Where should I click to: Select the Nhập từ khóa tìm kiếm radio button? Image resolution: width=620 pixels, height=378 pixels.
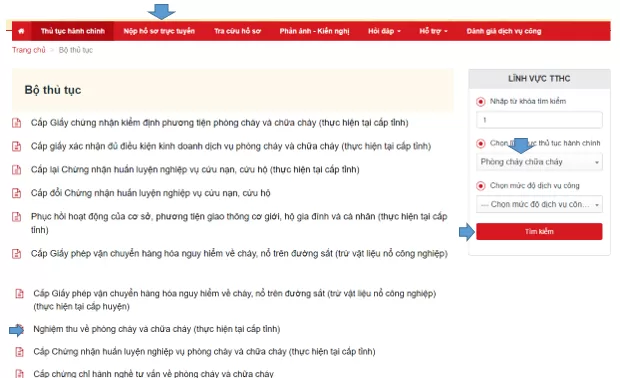480,102
